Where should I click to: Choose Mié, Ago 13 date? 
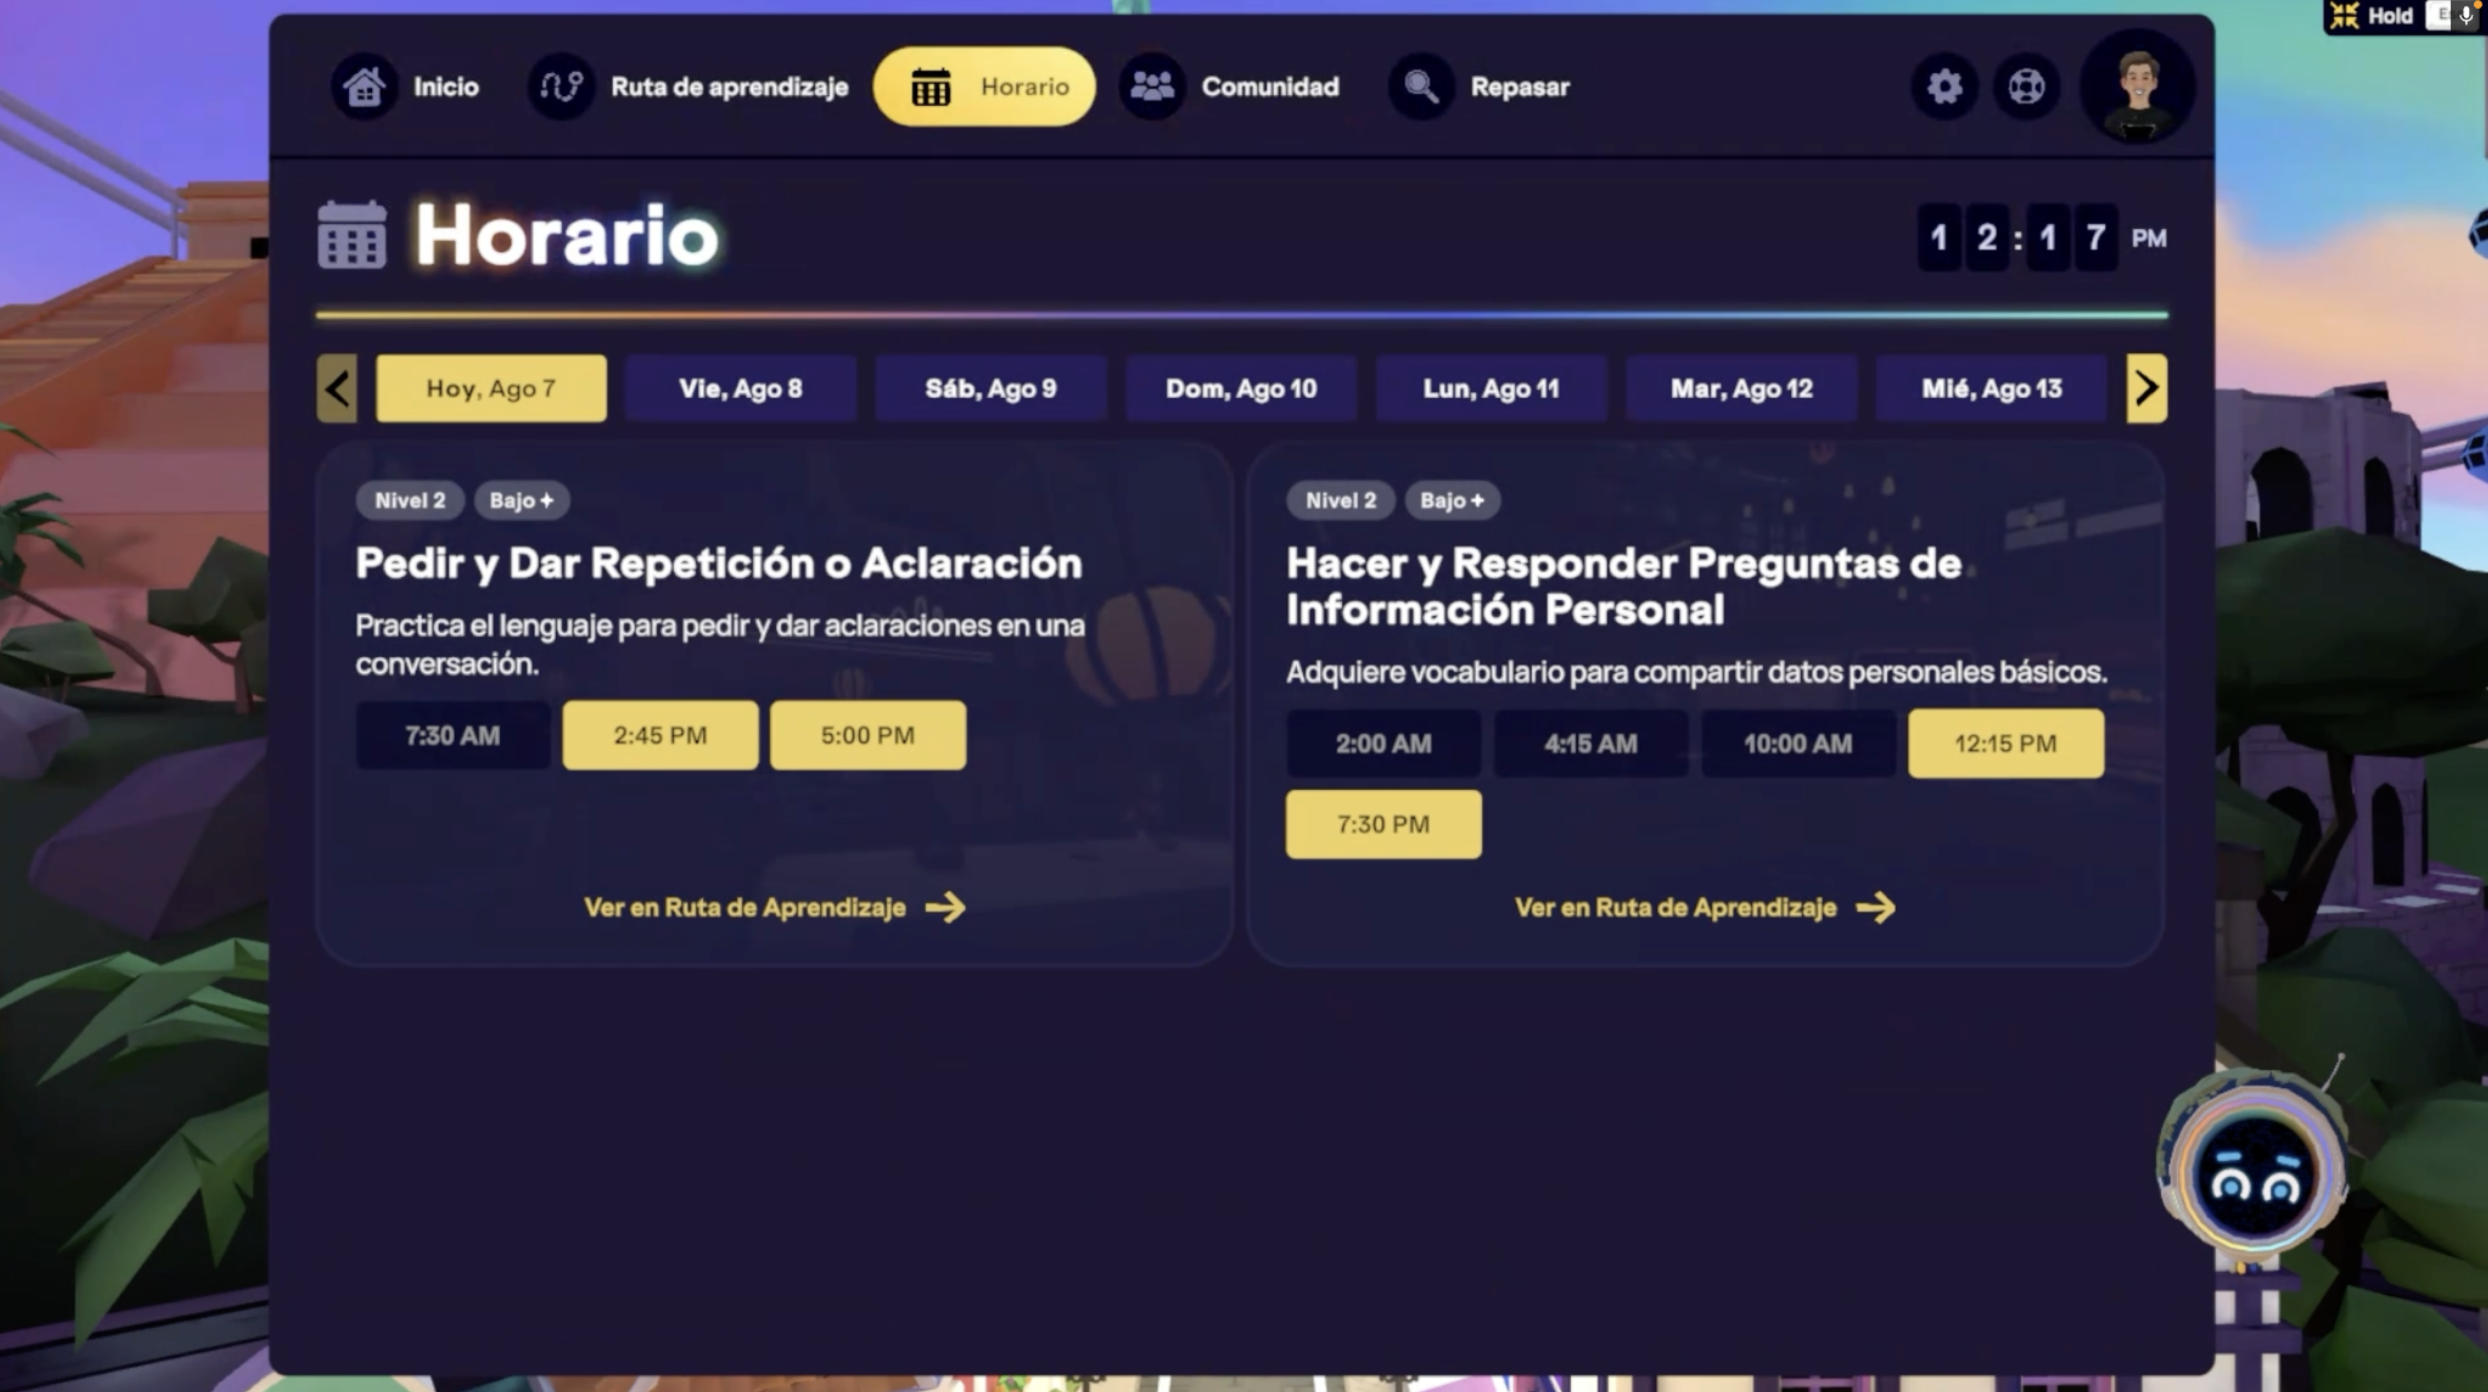1990,388
